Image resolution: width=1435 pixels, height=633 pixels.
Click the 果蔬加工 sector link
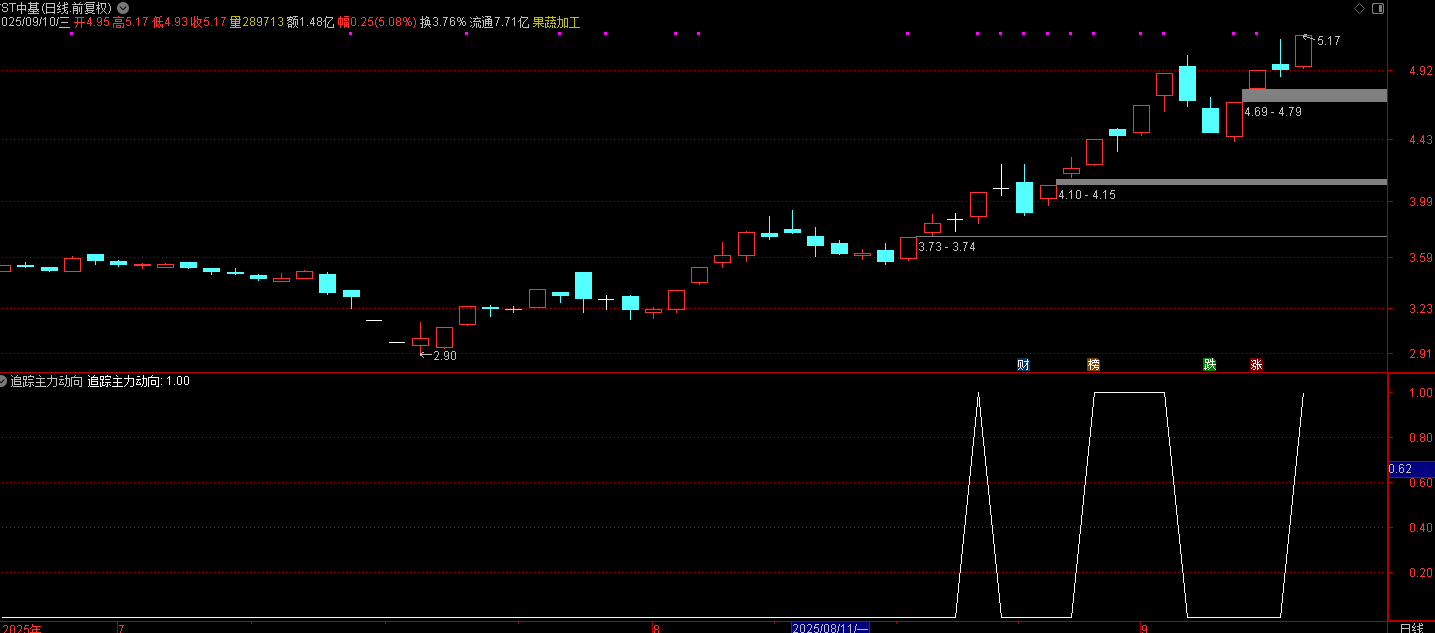(x=556, y=22)
